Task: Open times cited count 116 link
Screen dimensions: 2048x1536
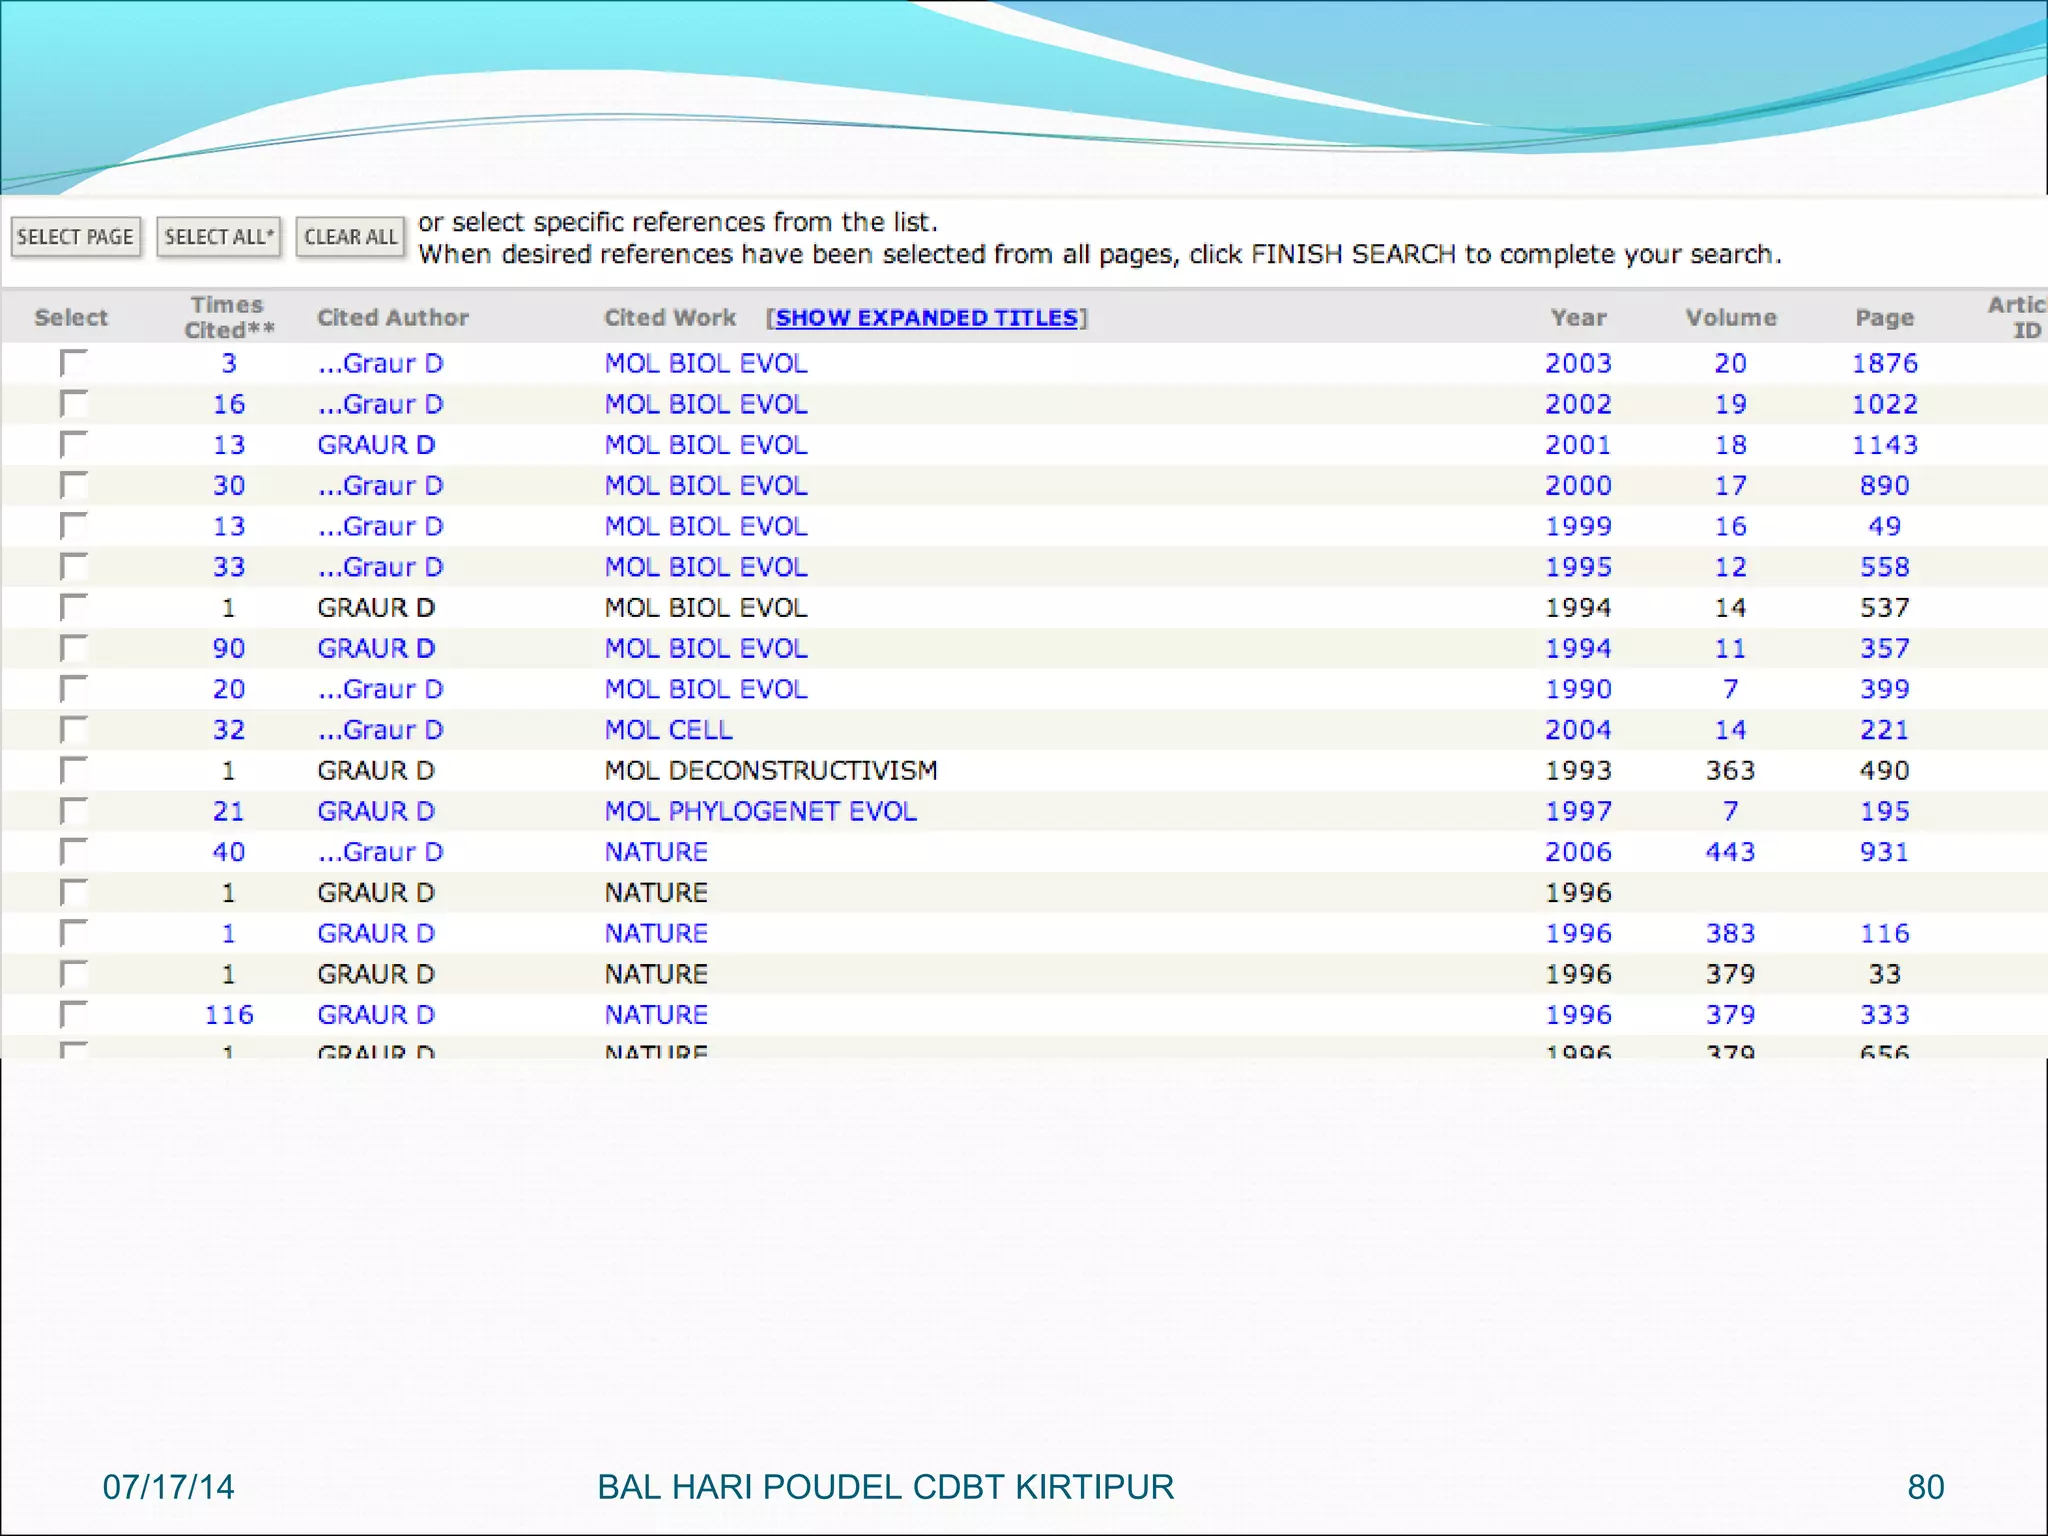Action: click(x=229, y=1015)
